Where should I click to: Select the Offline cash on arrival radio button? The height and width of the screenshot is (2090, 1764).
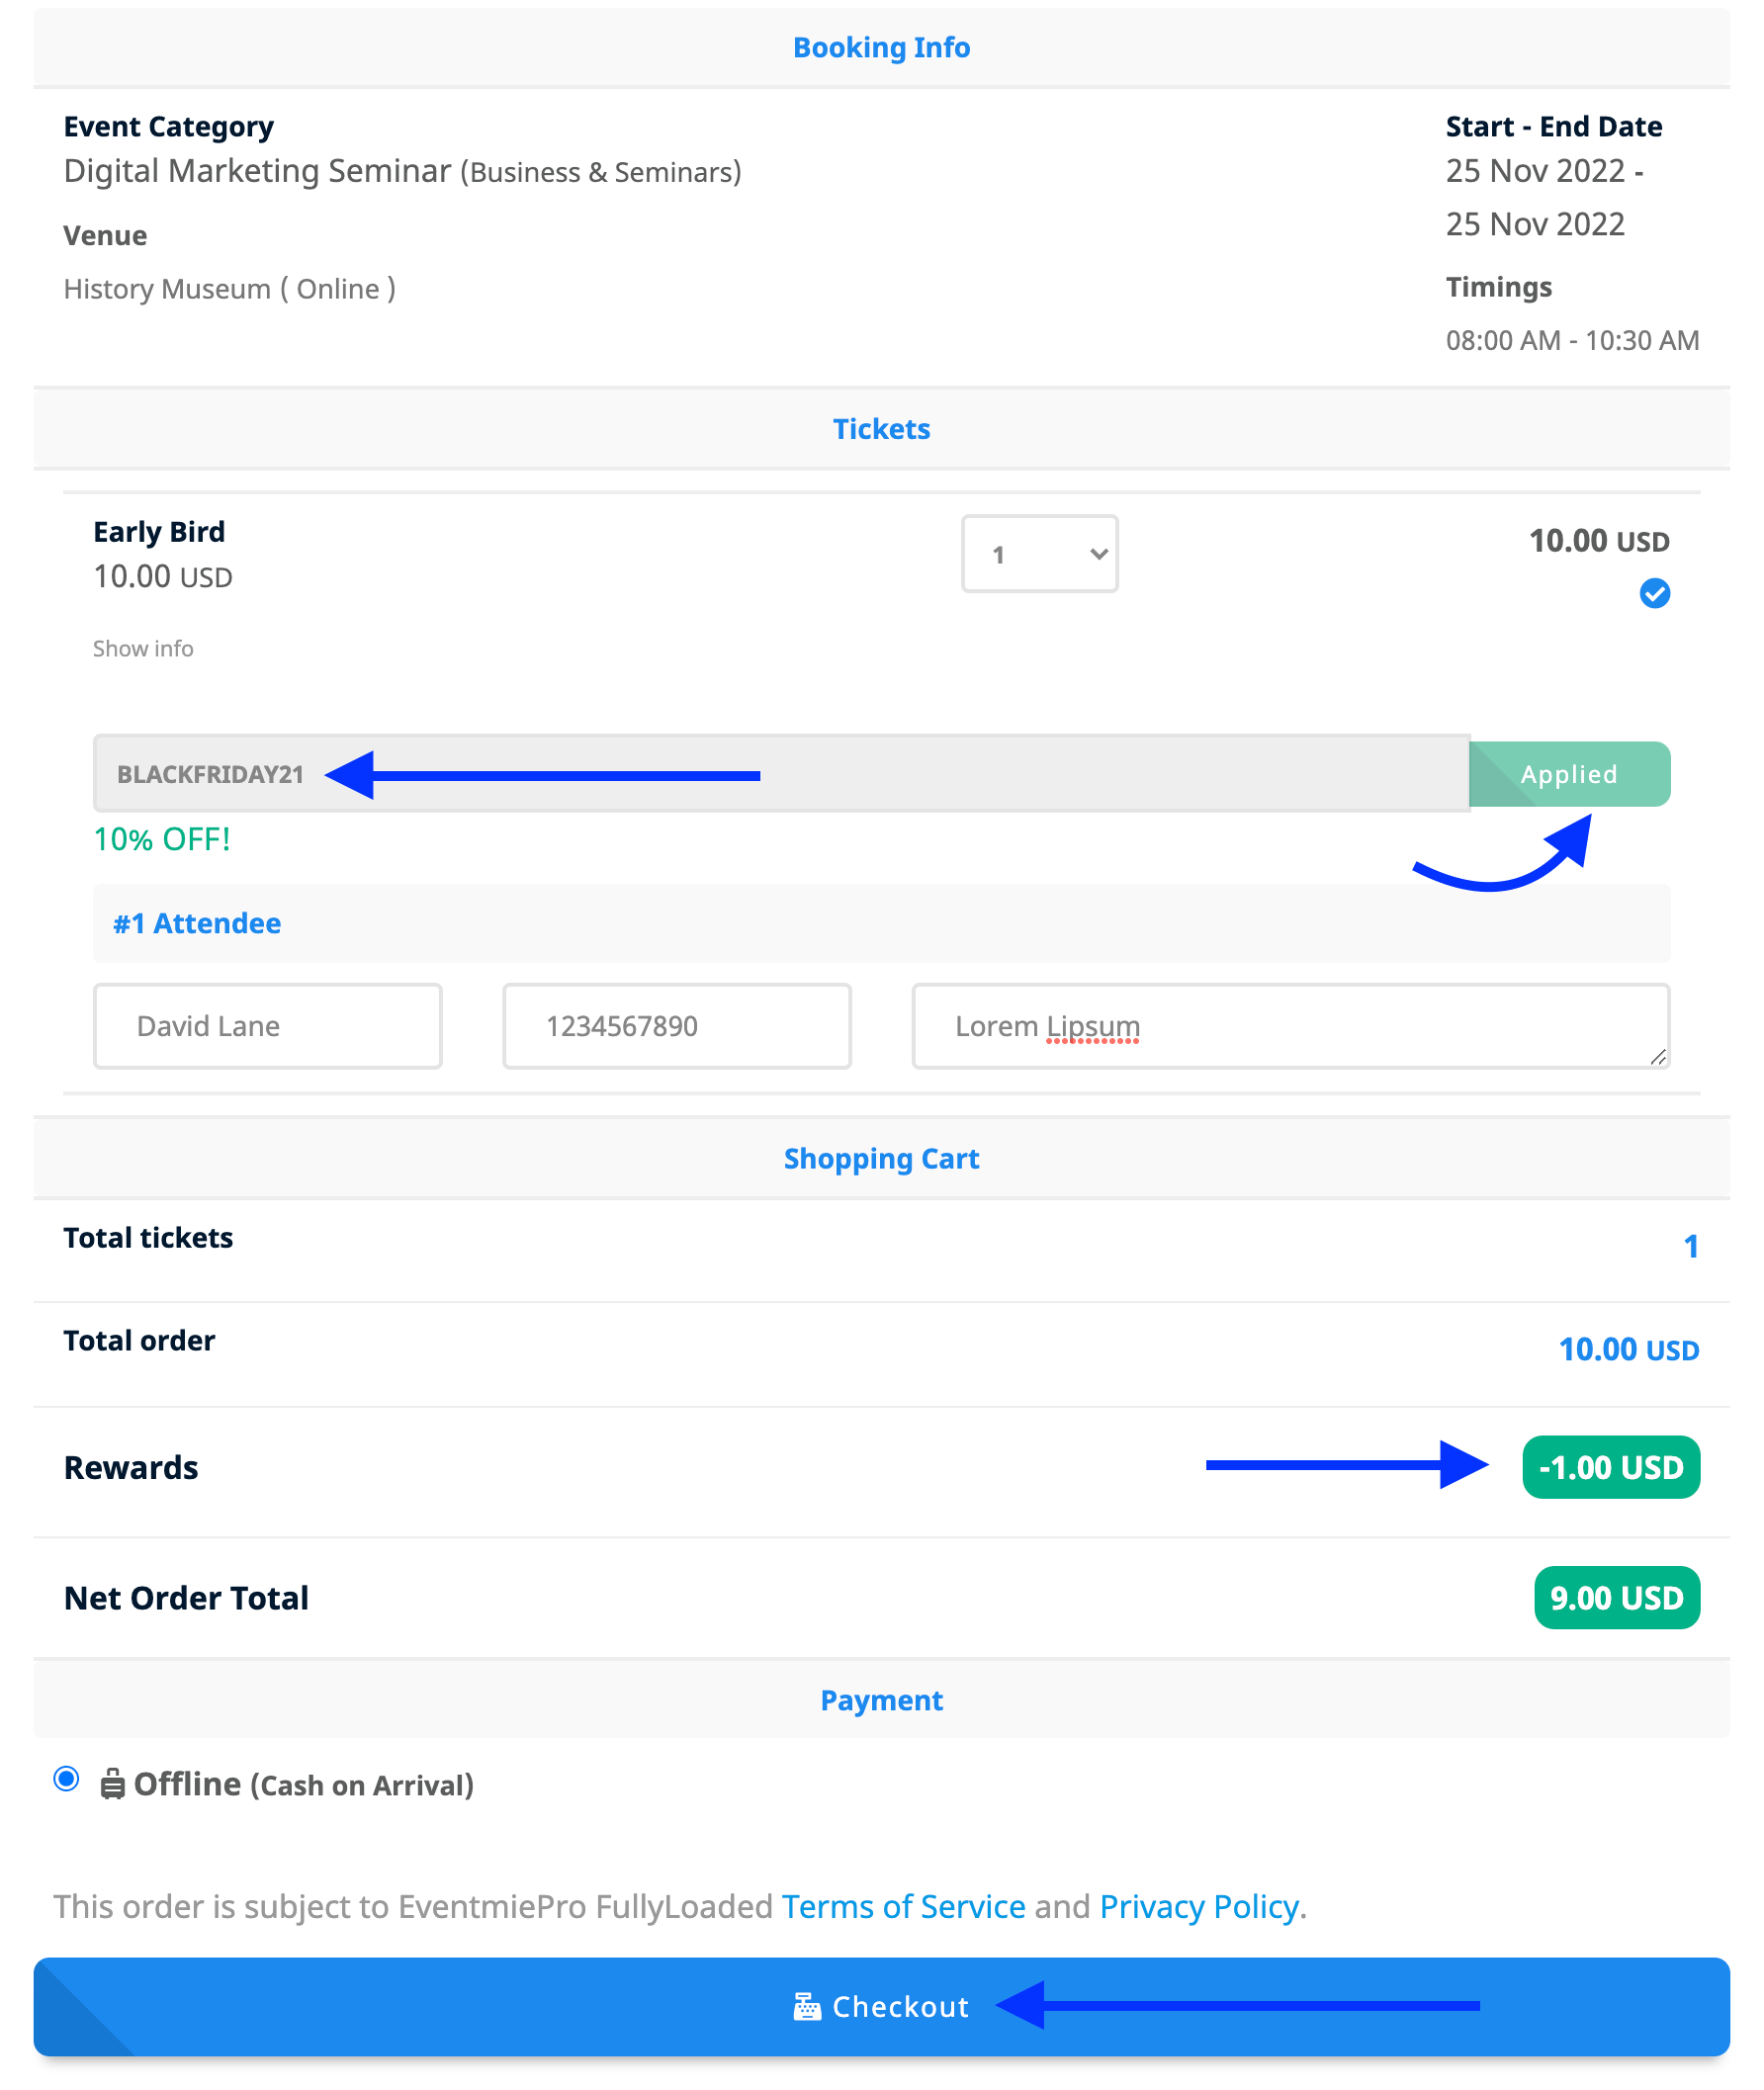[x=67, y=1779]
